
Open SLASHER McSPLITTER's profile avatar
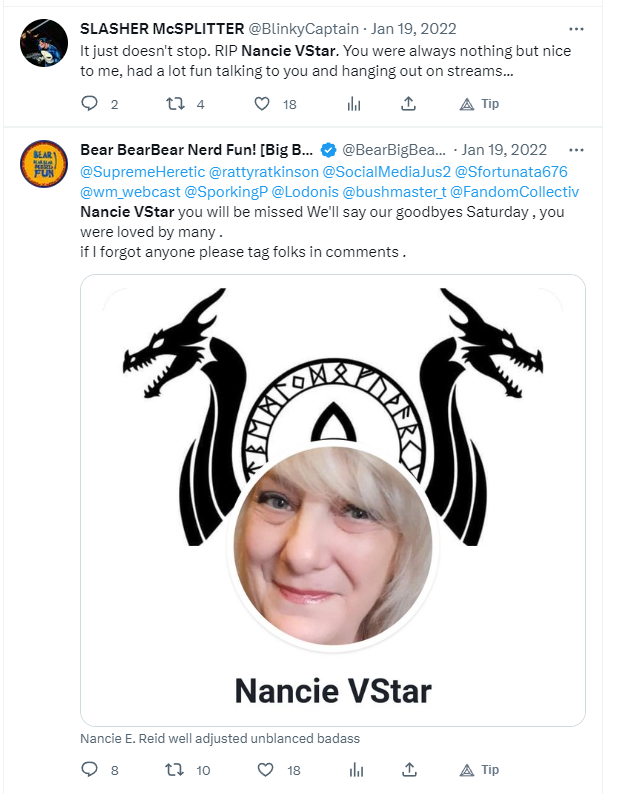[44, 43]
